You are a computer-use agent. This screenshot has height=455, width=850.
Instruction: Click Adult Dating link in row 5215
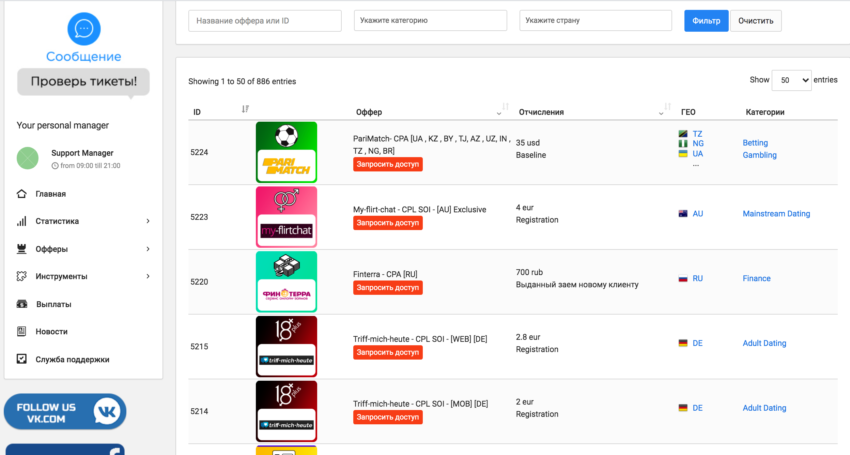[x=764, y=343]
